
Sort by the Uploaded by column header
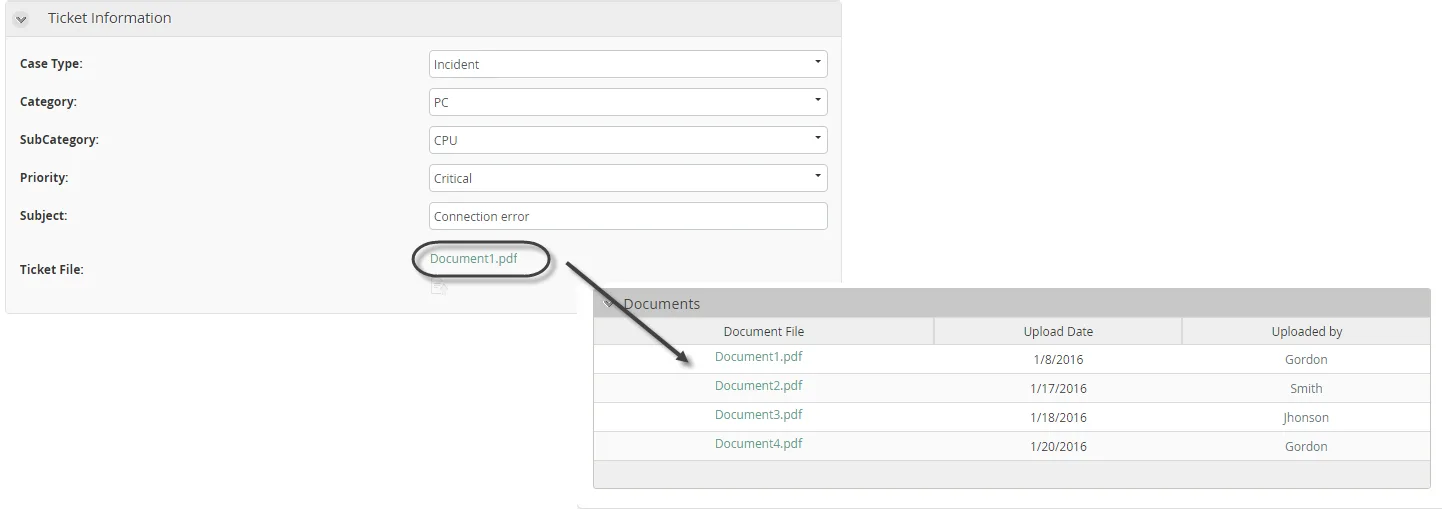click(1306, 331)
